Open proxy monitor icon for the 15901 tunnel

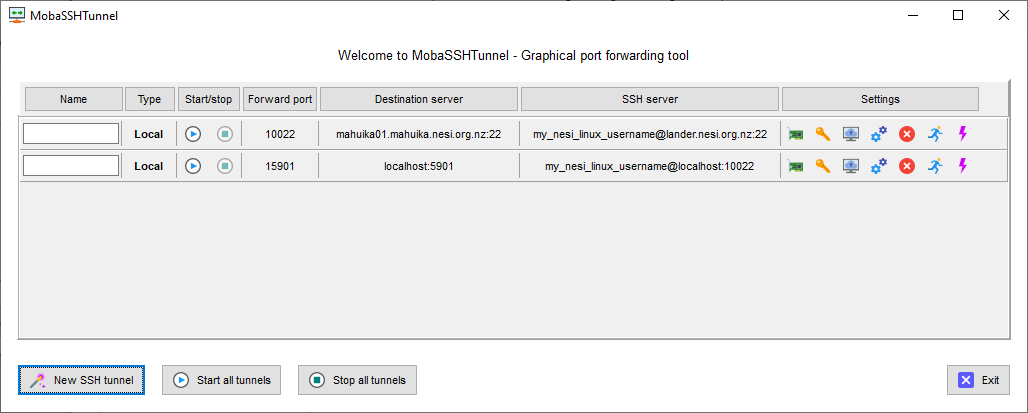850,166
